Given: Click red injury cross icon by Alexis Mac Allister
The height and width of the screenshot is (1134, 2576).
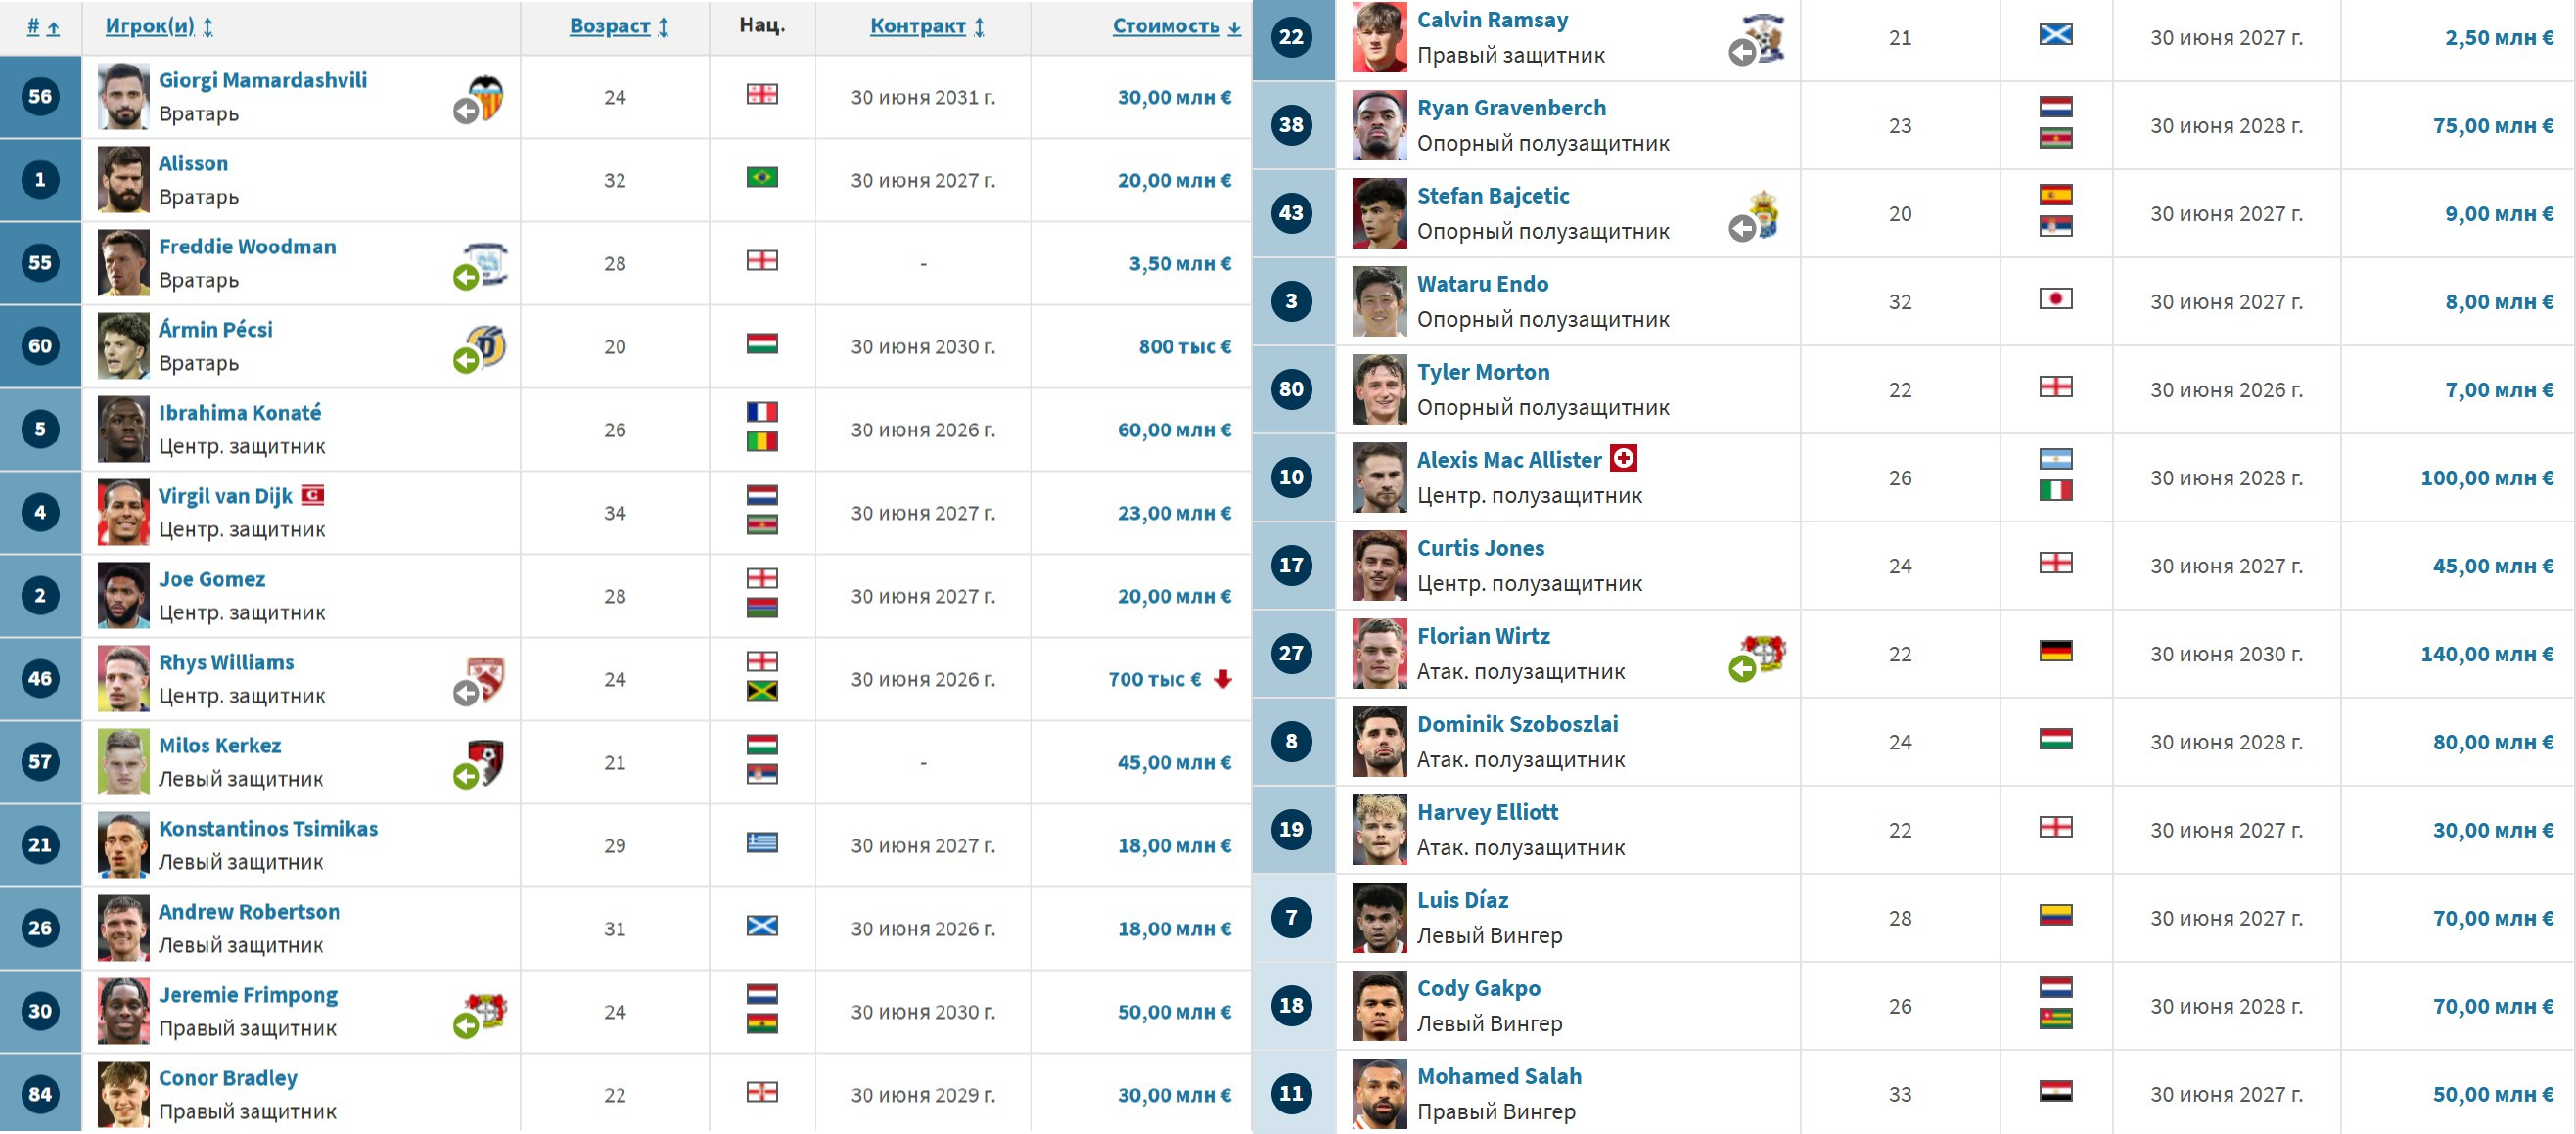Looking at the screenshot, I should 1623,459.
